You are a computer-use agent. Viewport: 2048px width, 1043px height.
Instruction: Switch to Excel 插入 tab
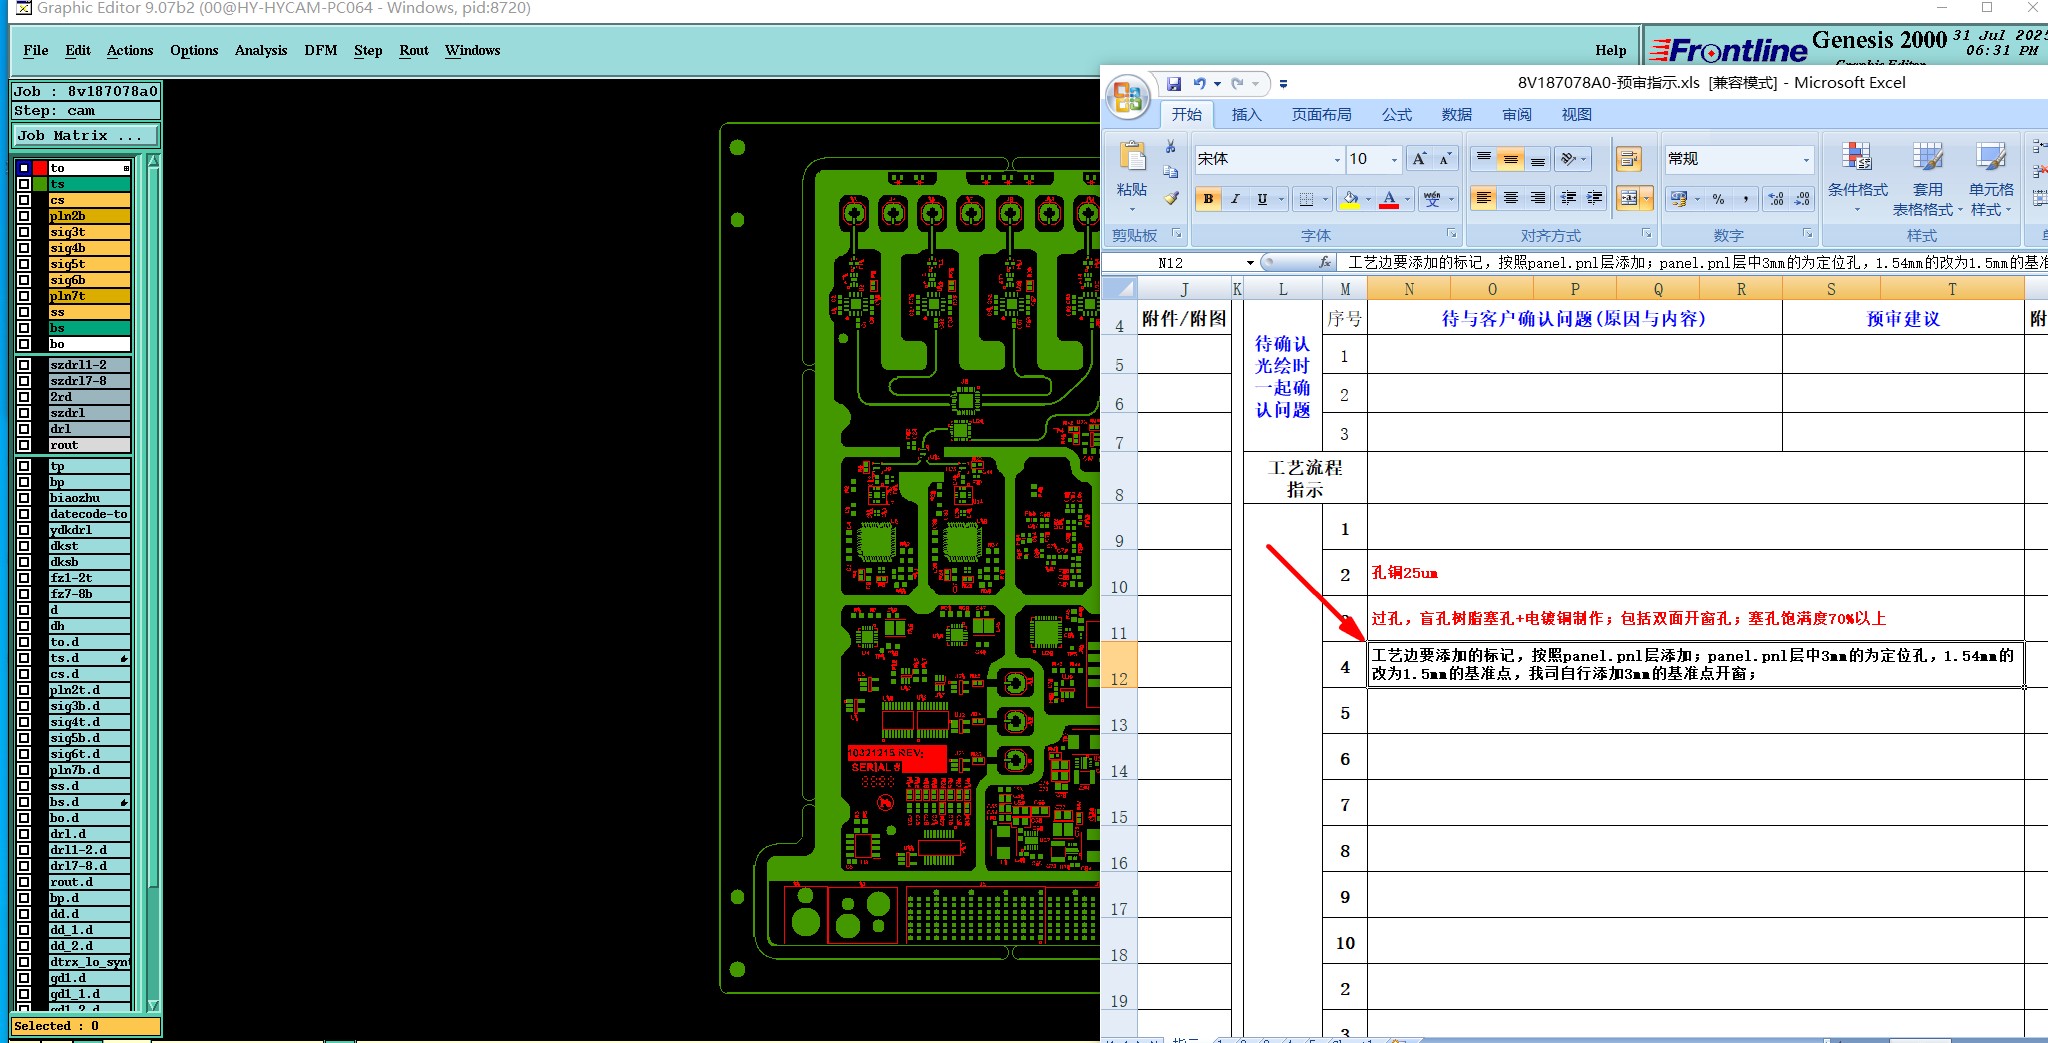[1246, 115]
